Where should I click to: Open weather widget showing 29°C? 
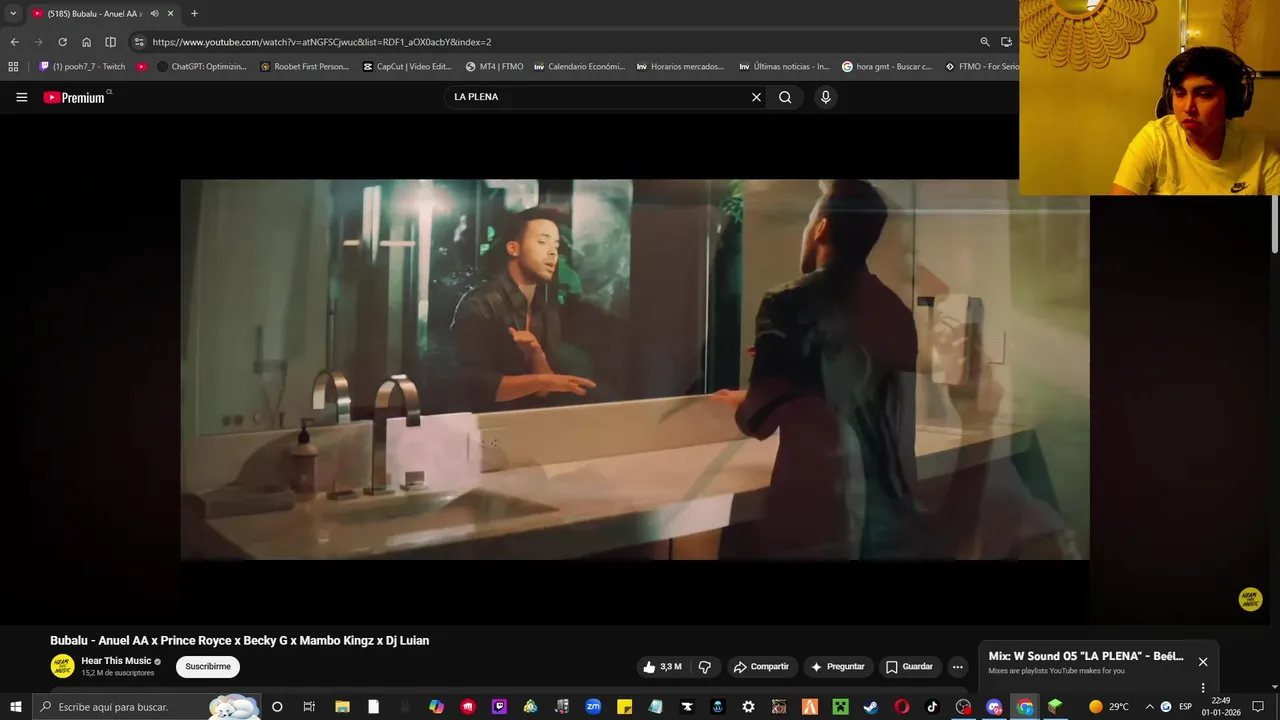click(1108, 707)
